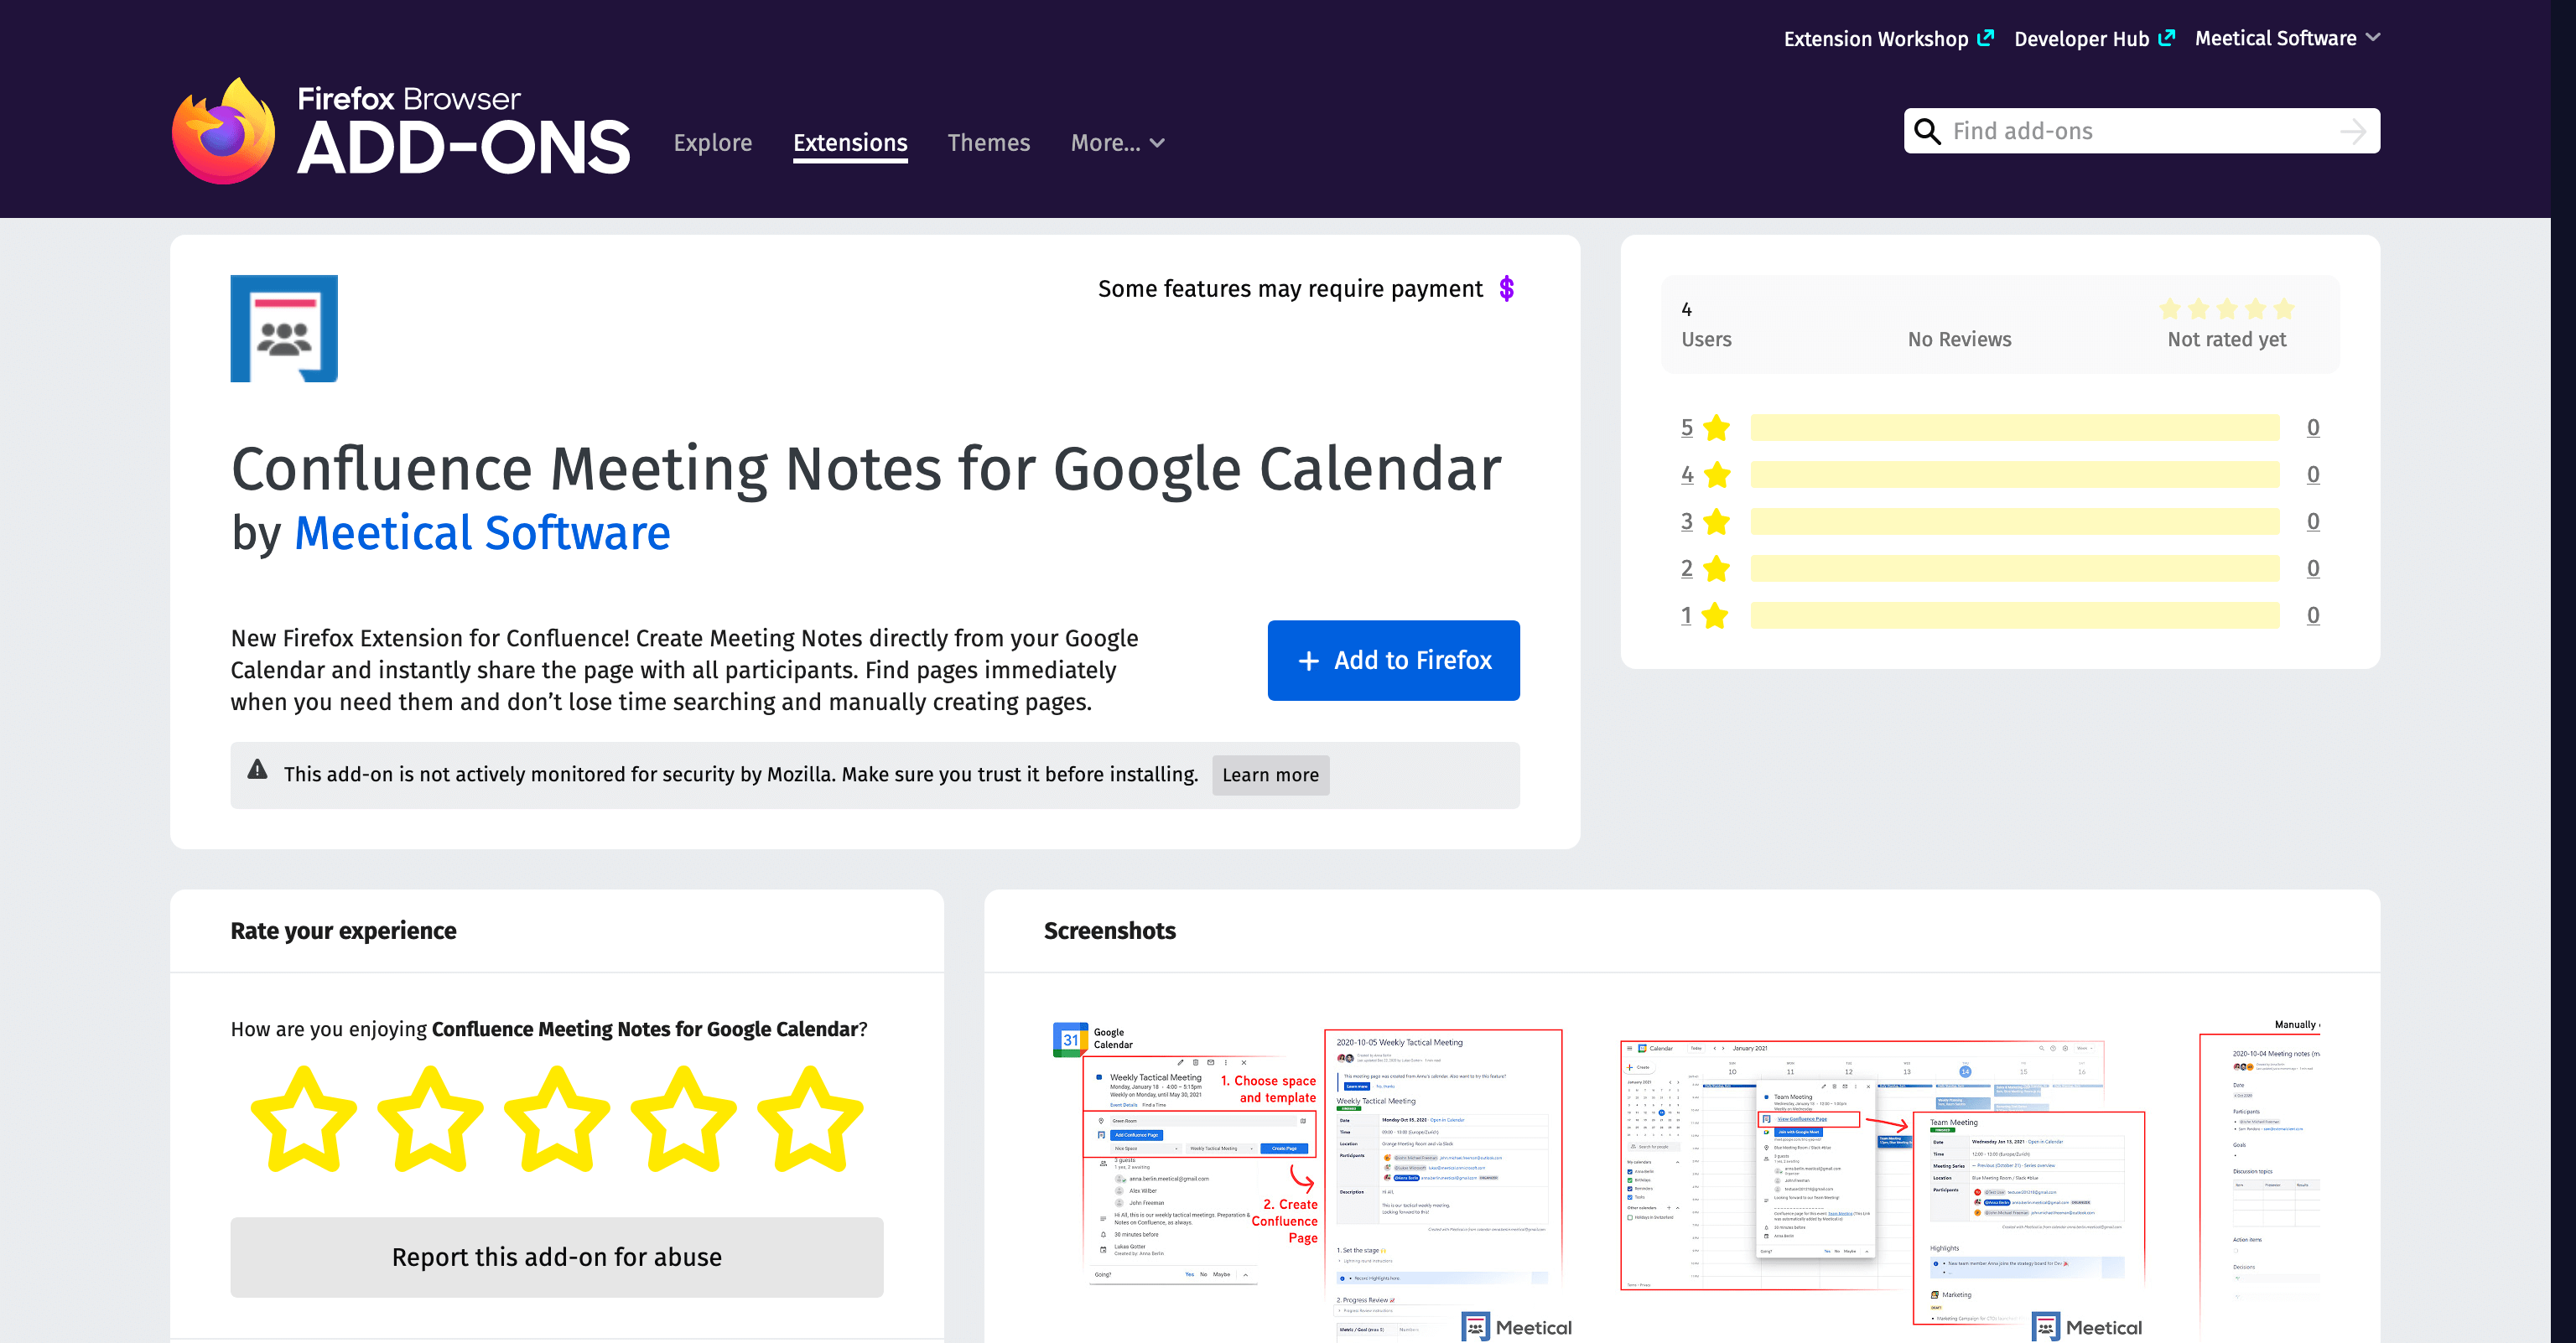Click the warning triangle icon
Screen dimensions: 2576x1343
(x=257, y=769)
